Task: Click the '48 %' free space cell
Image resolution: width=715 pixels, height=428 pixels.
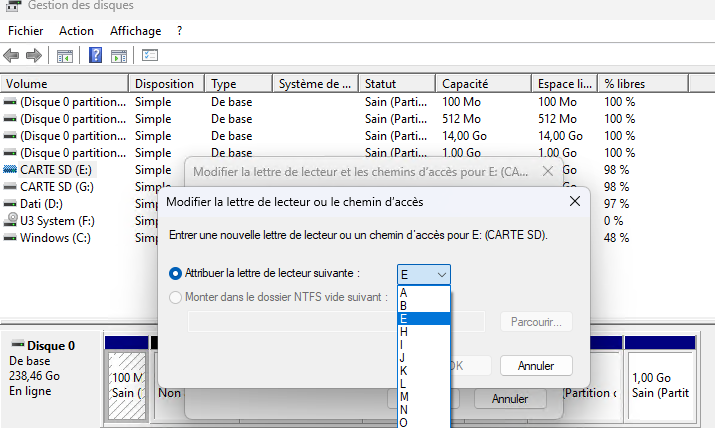Action: (x=616, y=237)
